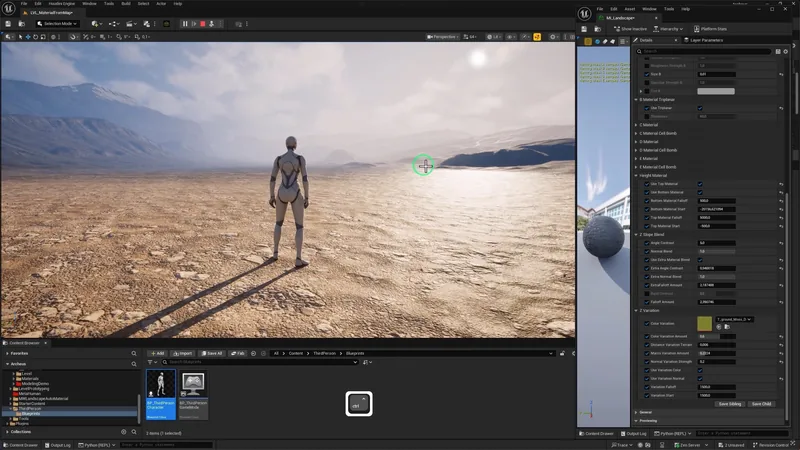The width and height of the screenshot is (800, 450).
Task: Disable the Falloff Amount override checkbox
Action: click(647, 302)
